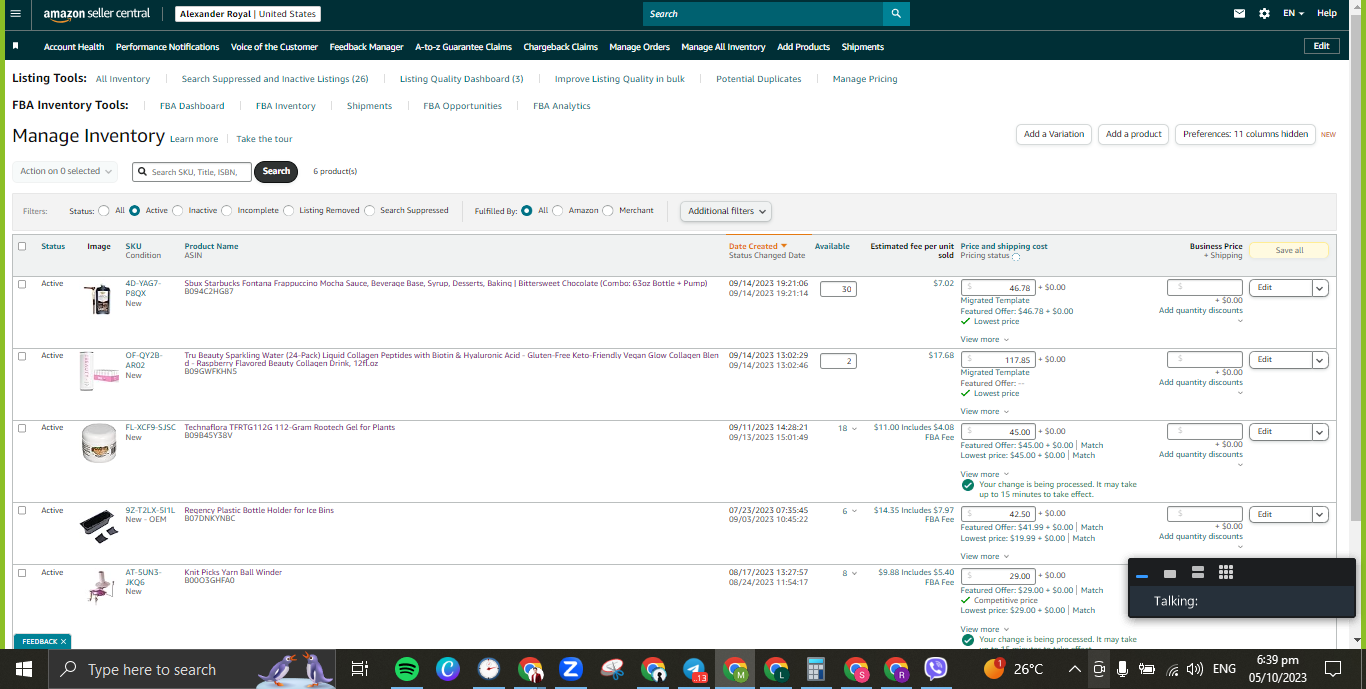The width and height of the screenshot is (1366, 689).
Task: Open the hamburger navigation menu
Action: pyautogui.click(x=15, y=14)
